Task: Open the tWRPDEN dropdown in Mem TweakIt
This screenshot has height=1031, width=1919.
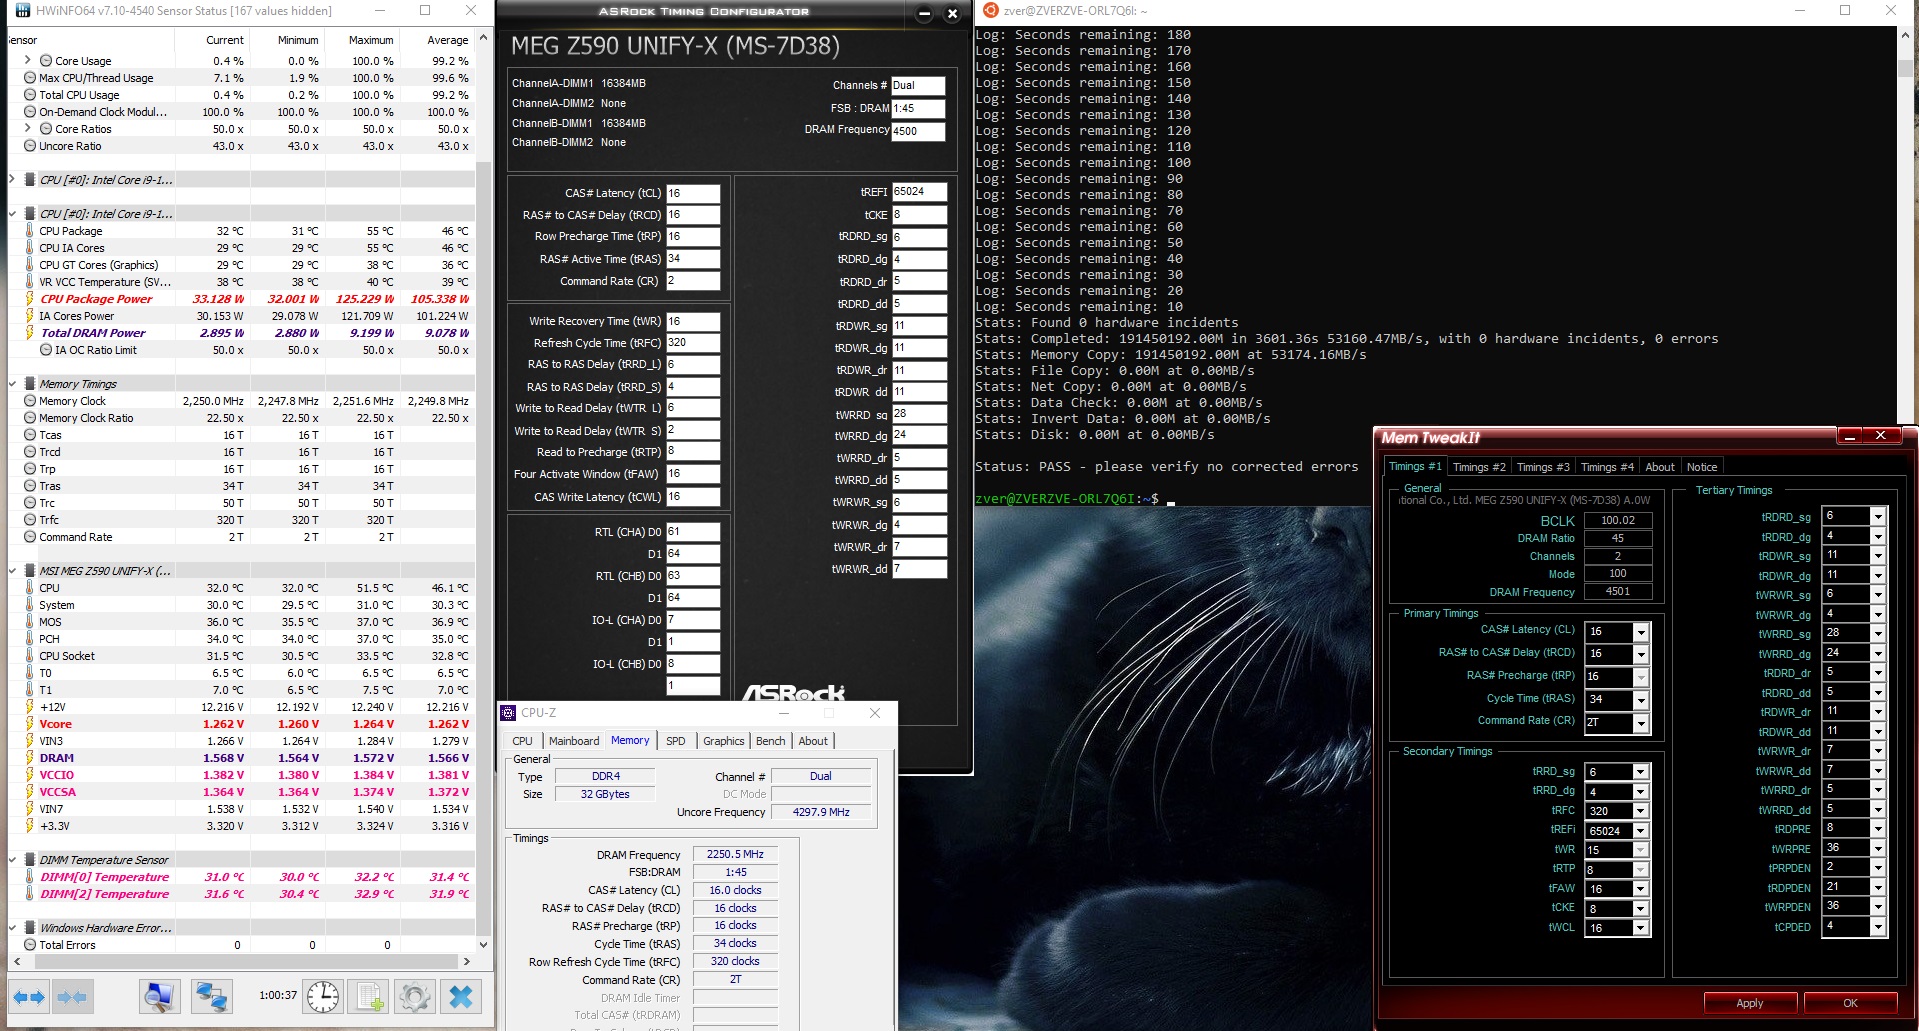Action: pyautogui.click(x=1878, y=907)
